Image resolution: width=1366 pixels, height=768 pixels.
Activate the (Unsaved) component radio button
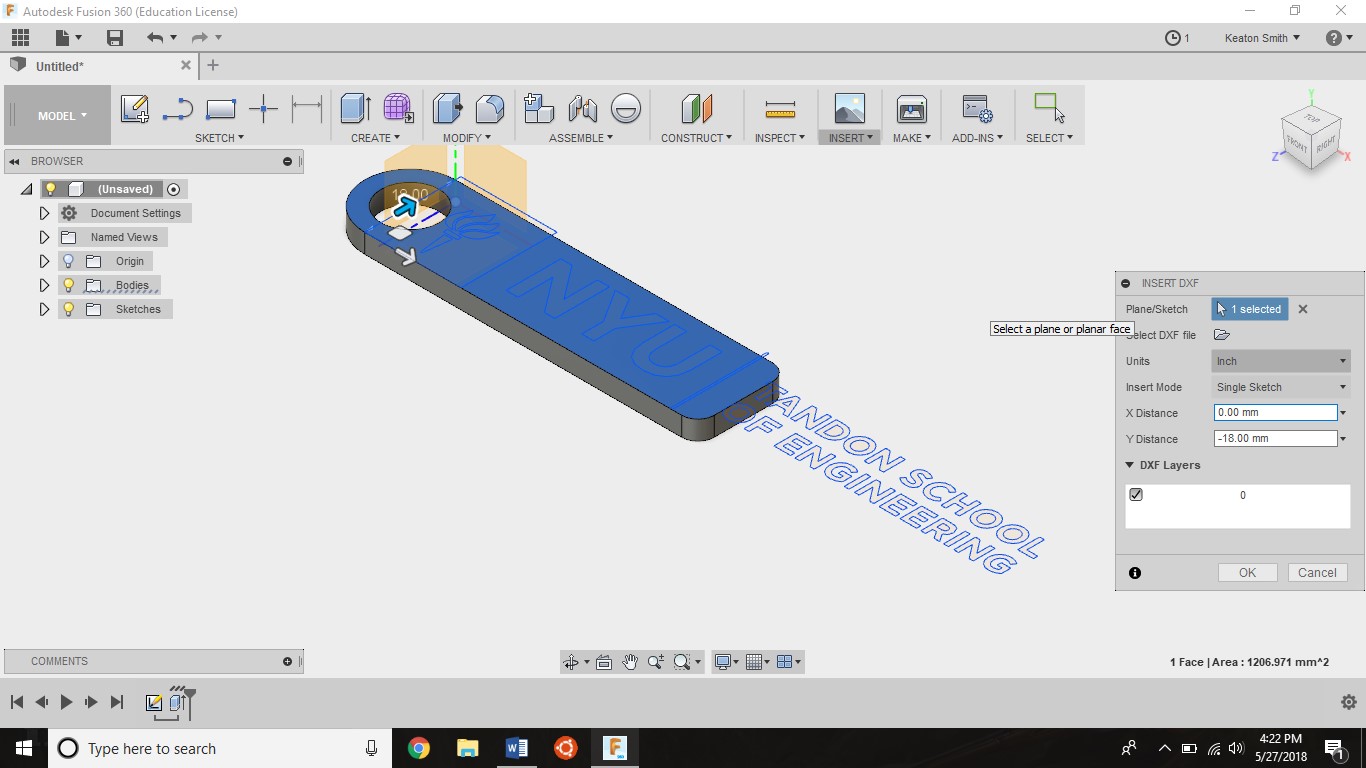[x=173, y=189]
